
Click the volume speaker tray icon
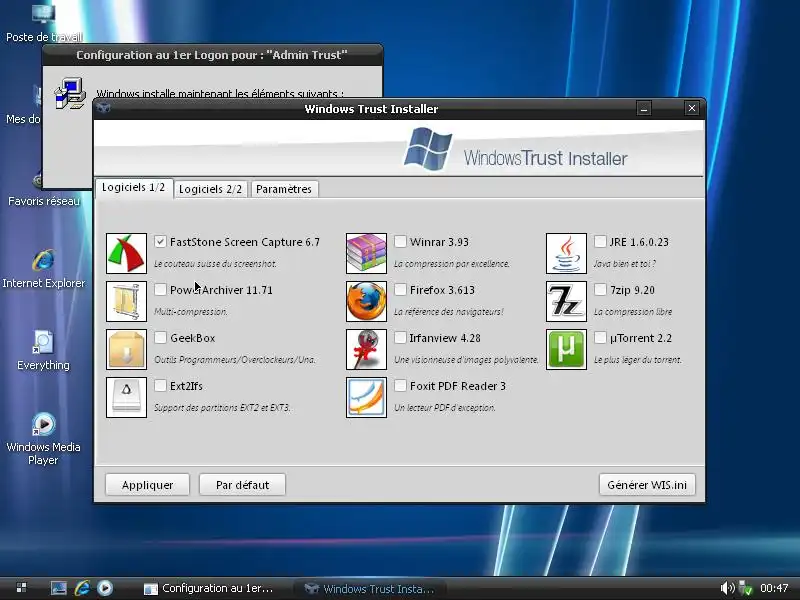pos(727,588)
